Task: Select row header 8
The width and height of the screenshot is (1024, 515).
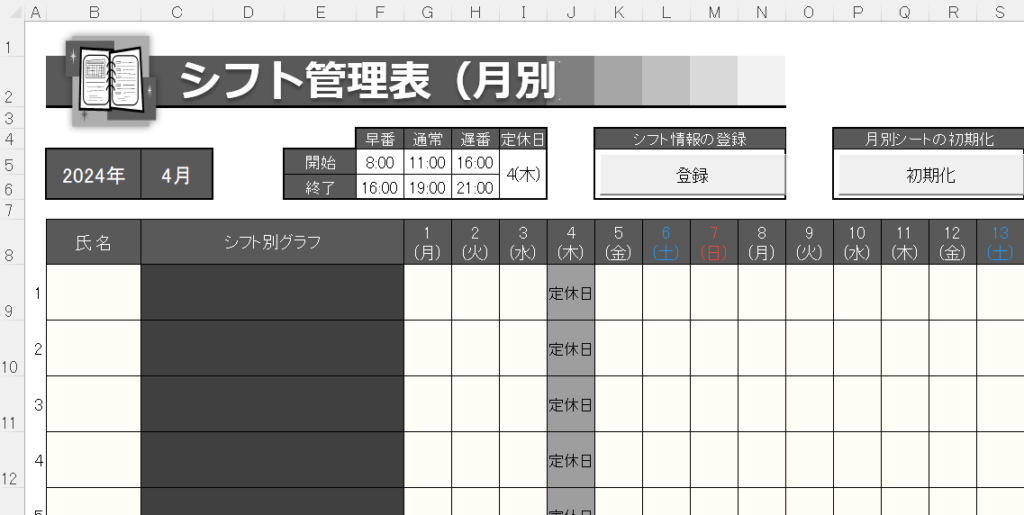Action: (x=10, y=255)
